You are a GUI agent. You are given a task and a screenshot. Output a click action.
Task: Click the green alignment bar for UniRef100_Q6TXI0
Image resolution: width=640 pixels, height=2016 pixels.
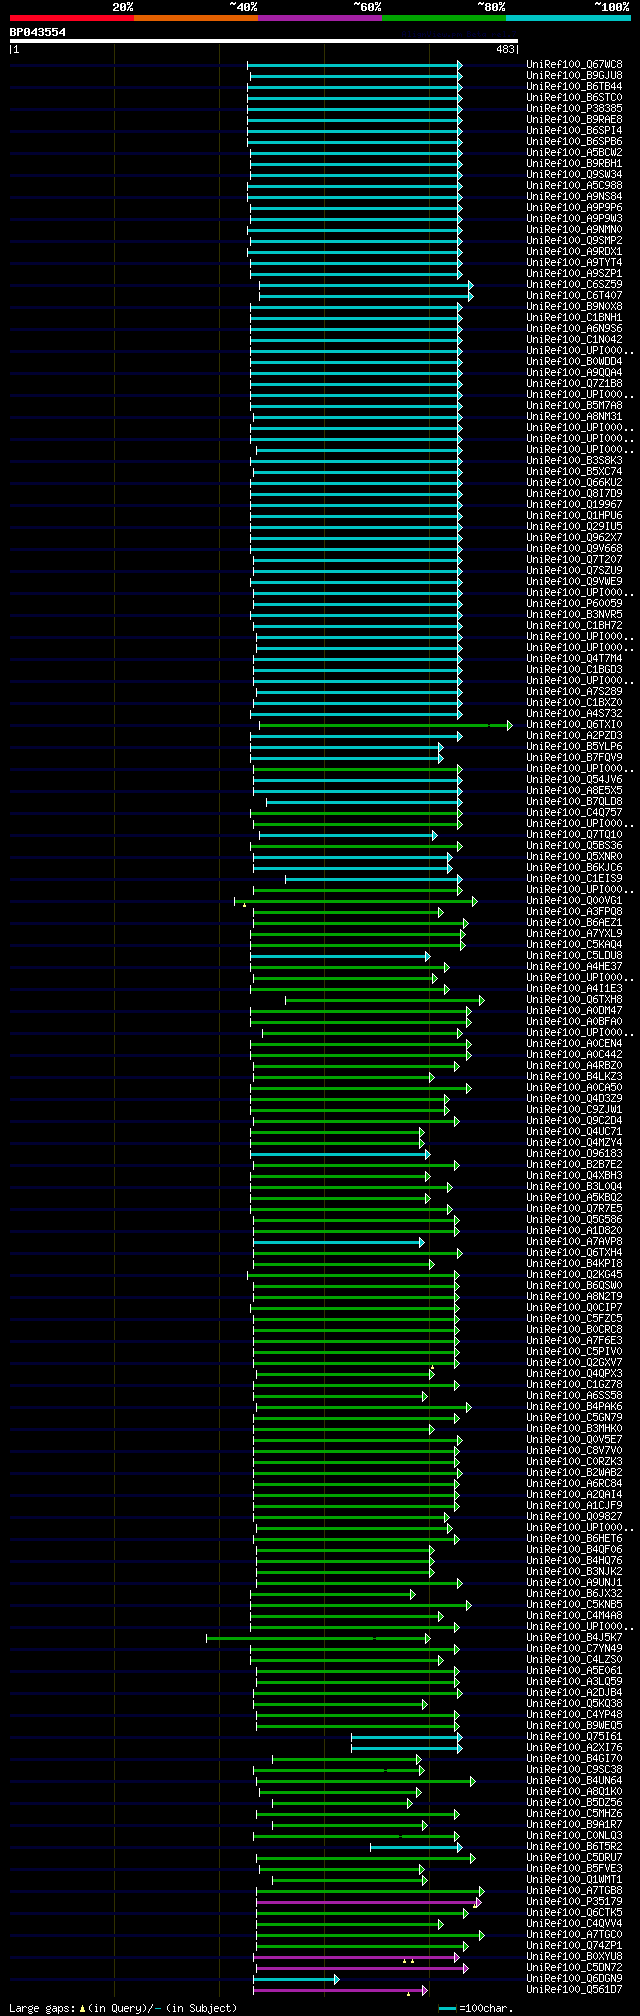385,724
